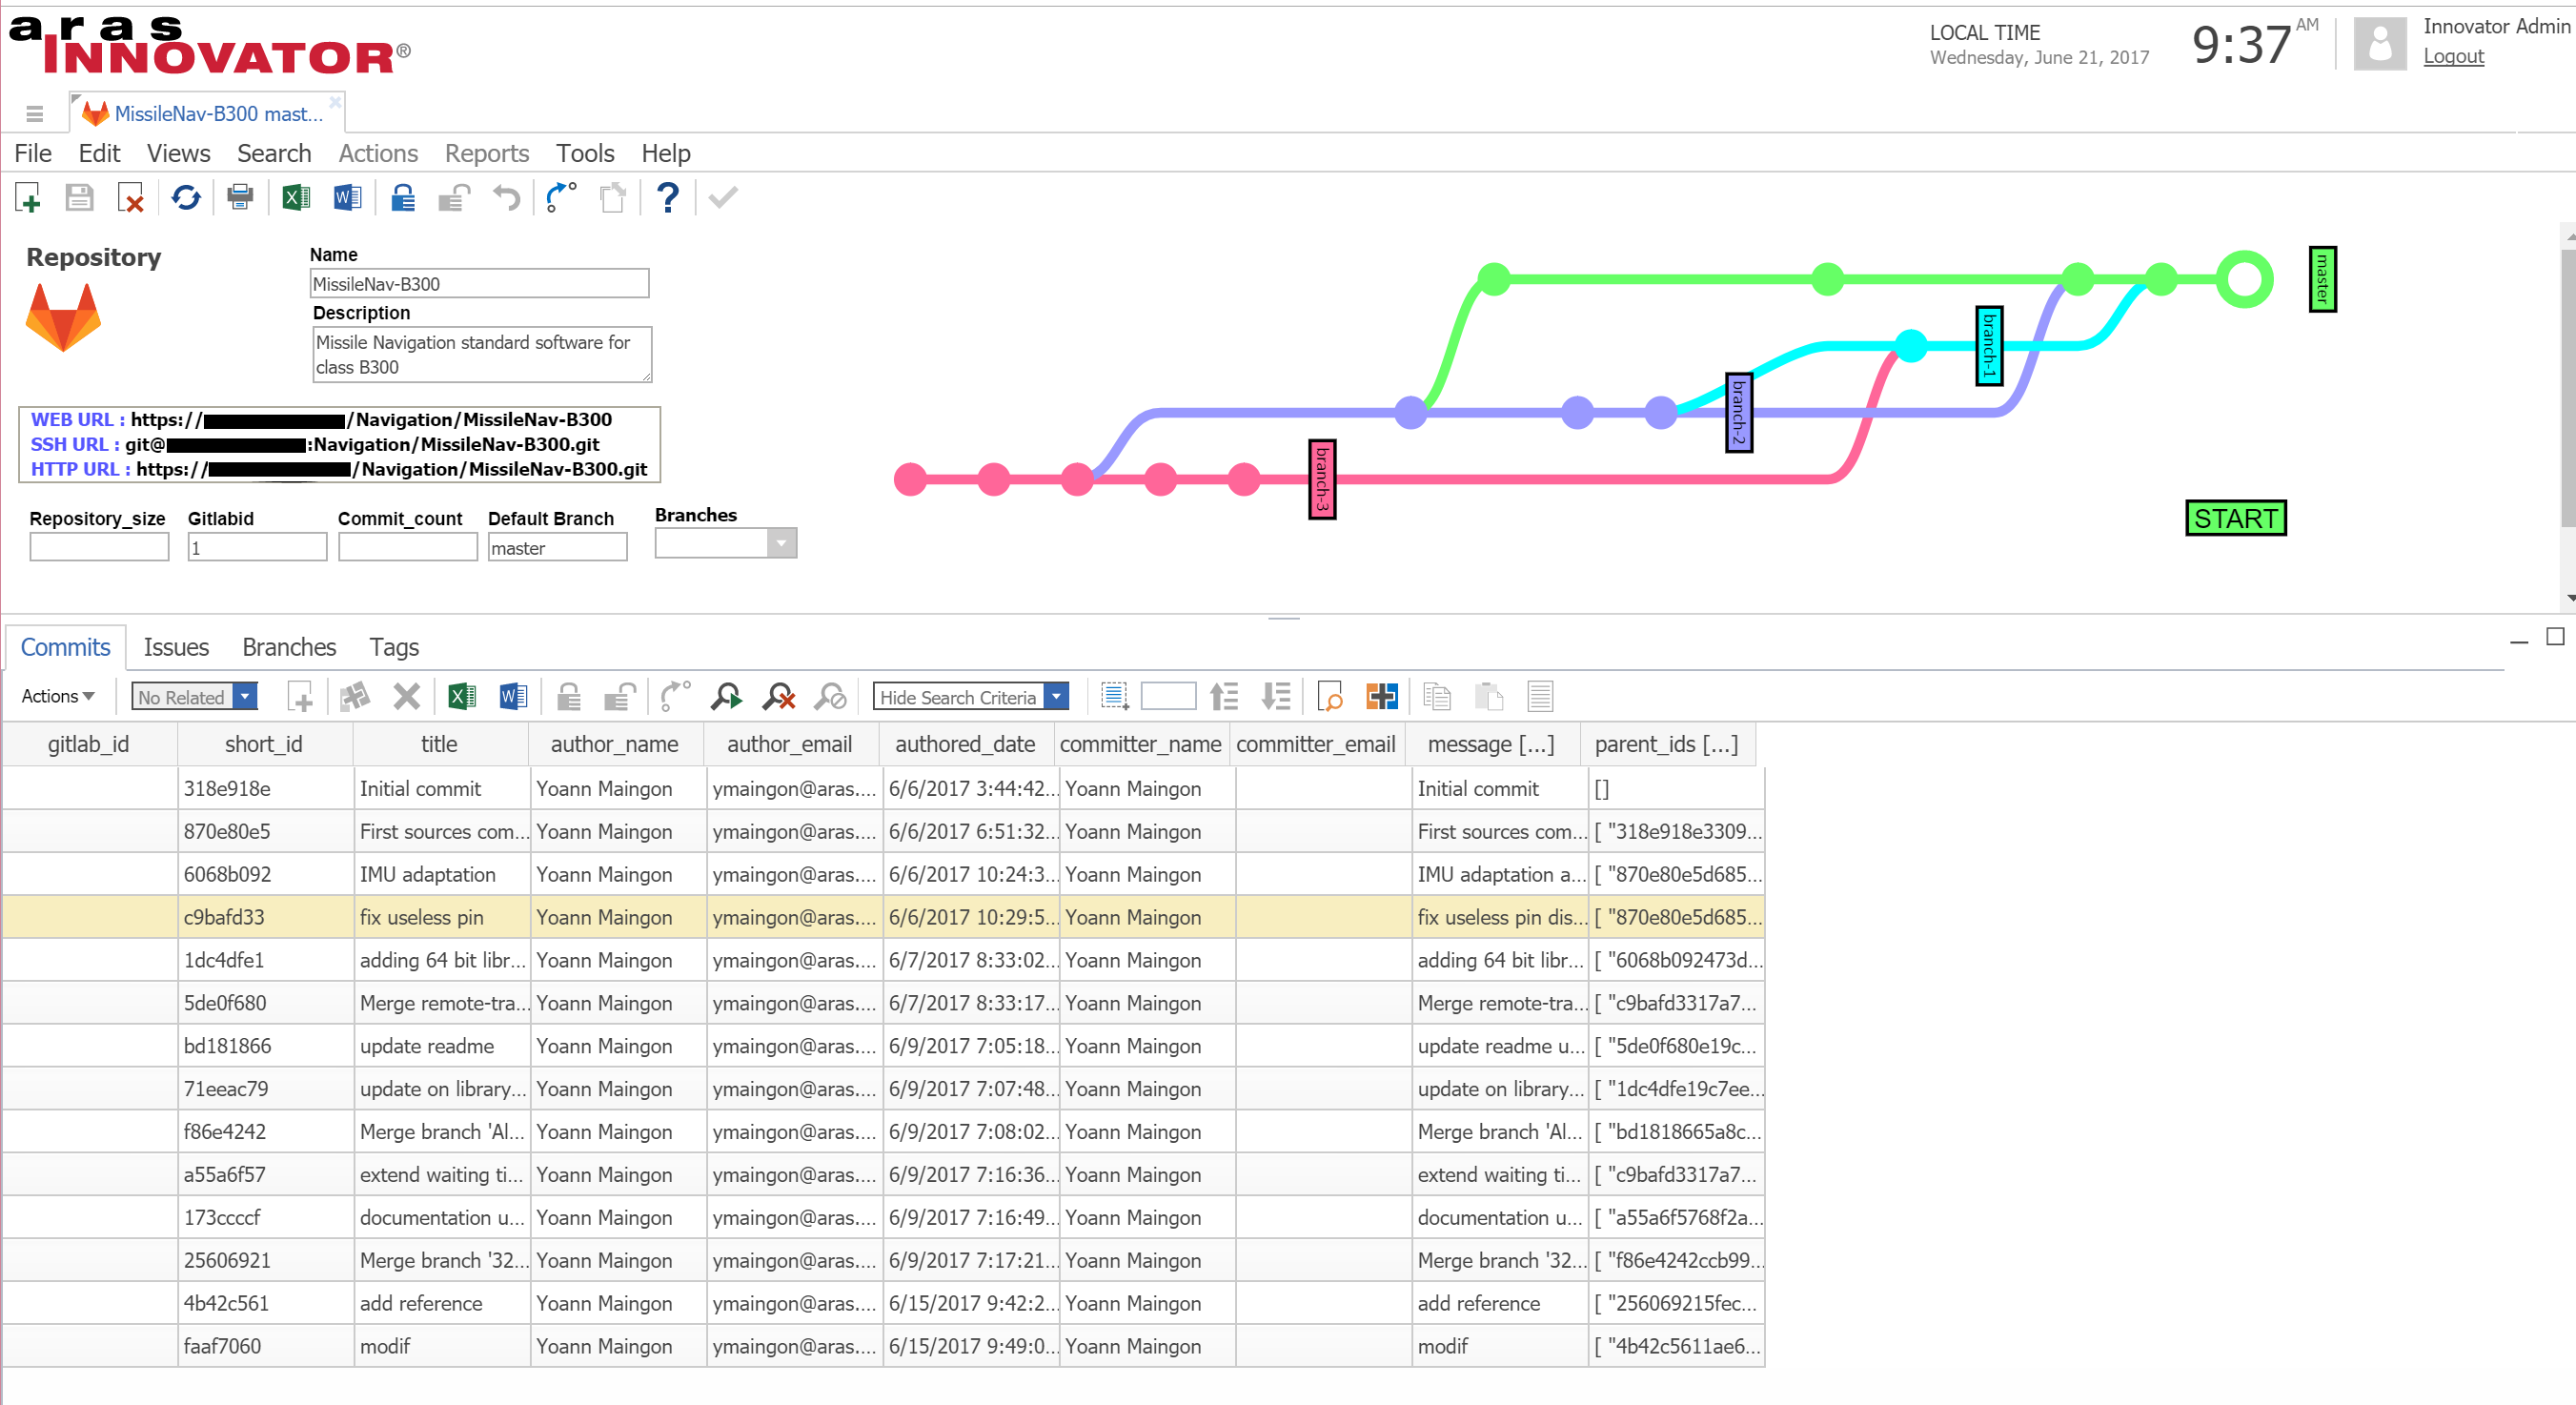Run Search icon in Commits toolbar
The height and width of the screenshot is (1405, 2576).
click(726, 696)
